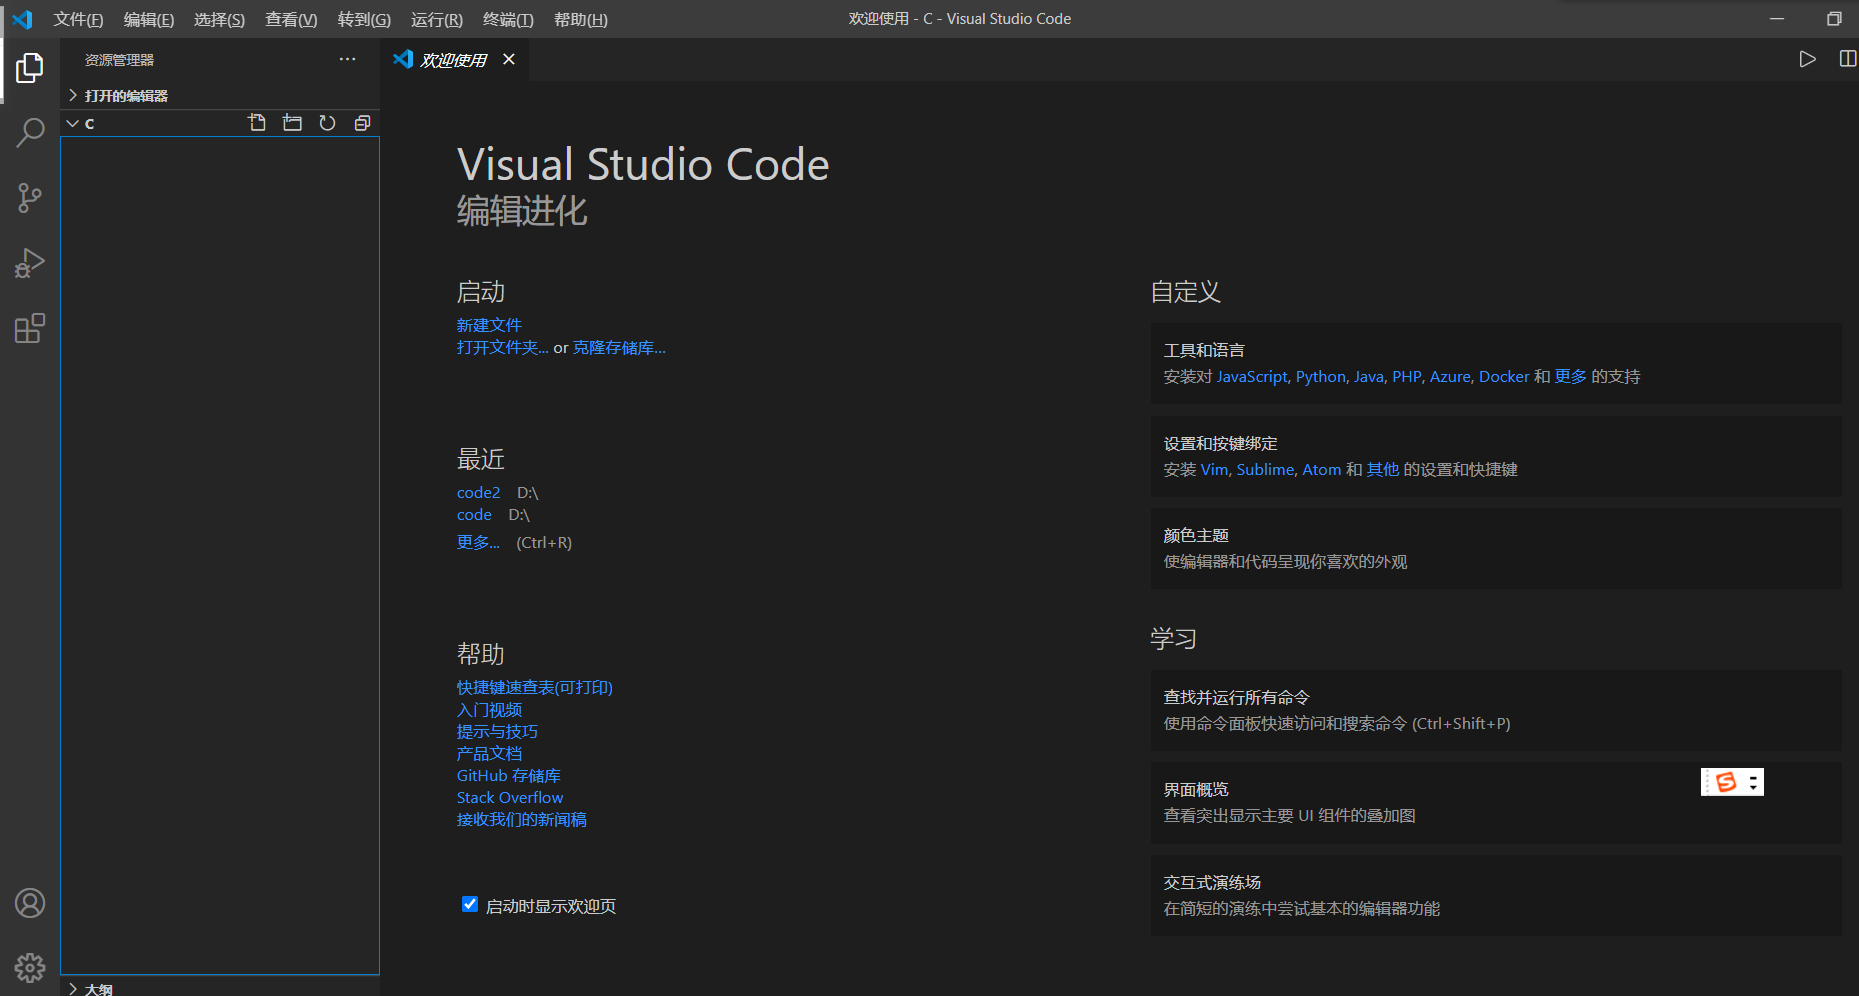
Task: Open the Run and Debug view
Action: pyautogui.click(x=30, y=263)
